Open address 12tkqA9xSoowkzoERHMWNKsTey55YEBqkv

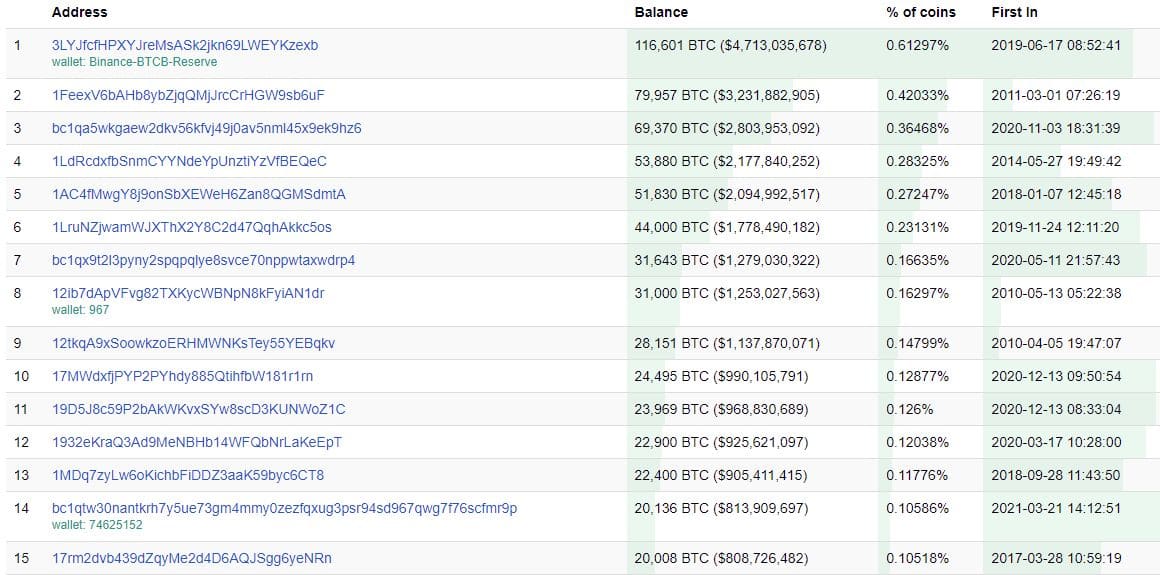tap(194, 343)
